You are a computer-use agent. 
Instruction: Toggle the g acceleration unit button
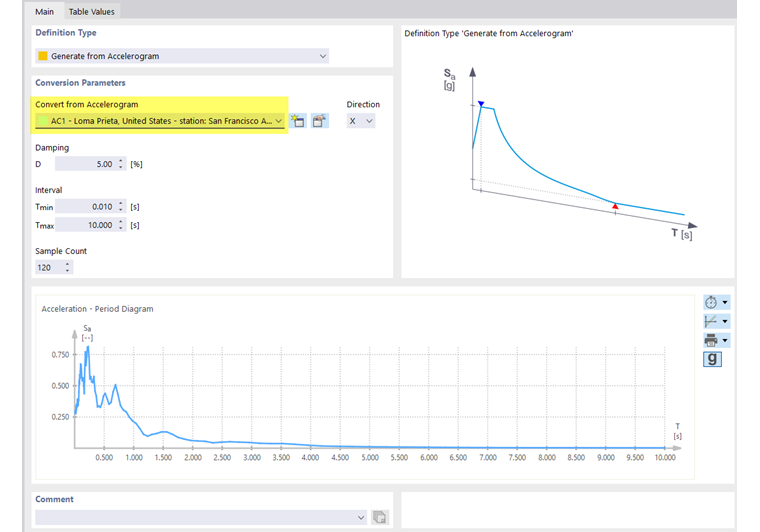click(x=712, y=359)
